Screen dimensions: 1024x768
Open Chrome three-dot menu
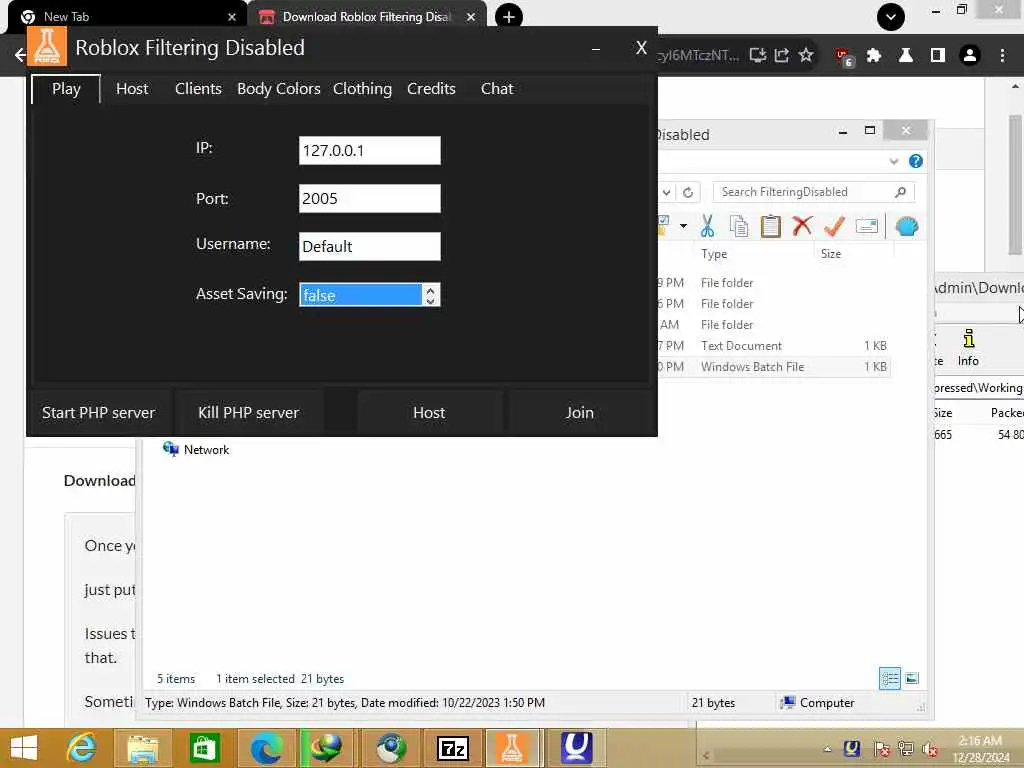[x=1002, y=56]
